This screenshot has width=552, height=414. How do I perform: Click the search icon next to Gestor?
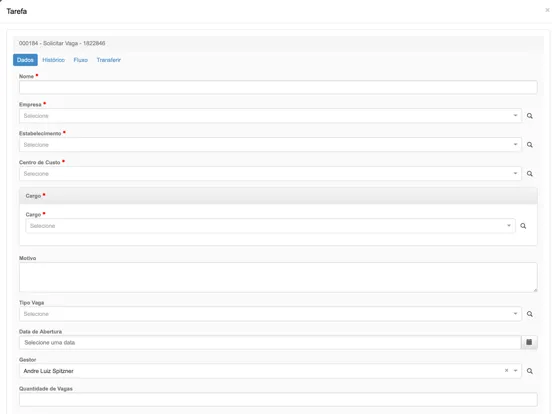(529, 371)
